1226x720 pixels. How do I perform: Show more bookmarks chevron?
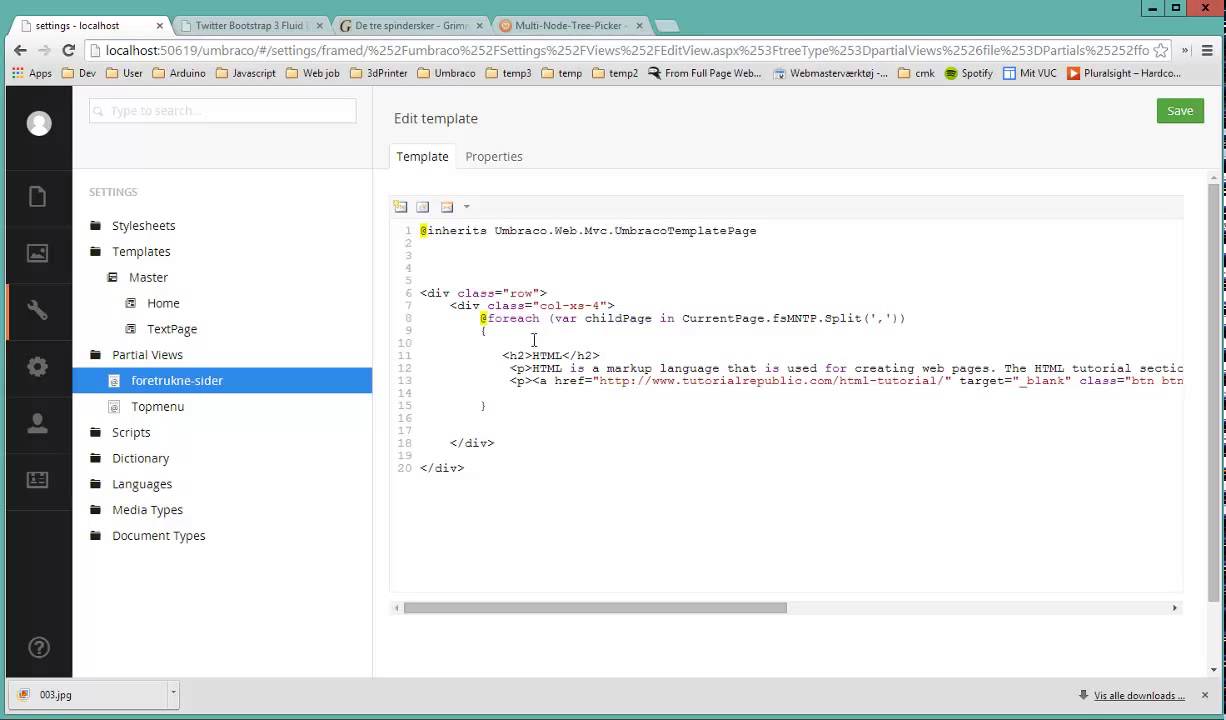tap(1185, 50)
